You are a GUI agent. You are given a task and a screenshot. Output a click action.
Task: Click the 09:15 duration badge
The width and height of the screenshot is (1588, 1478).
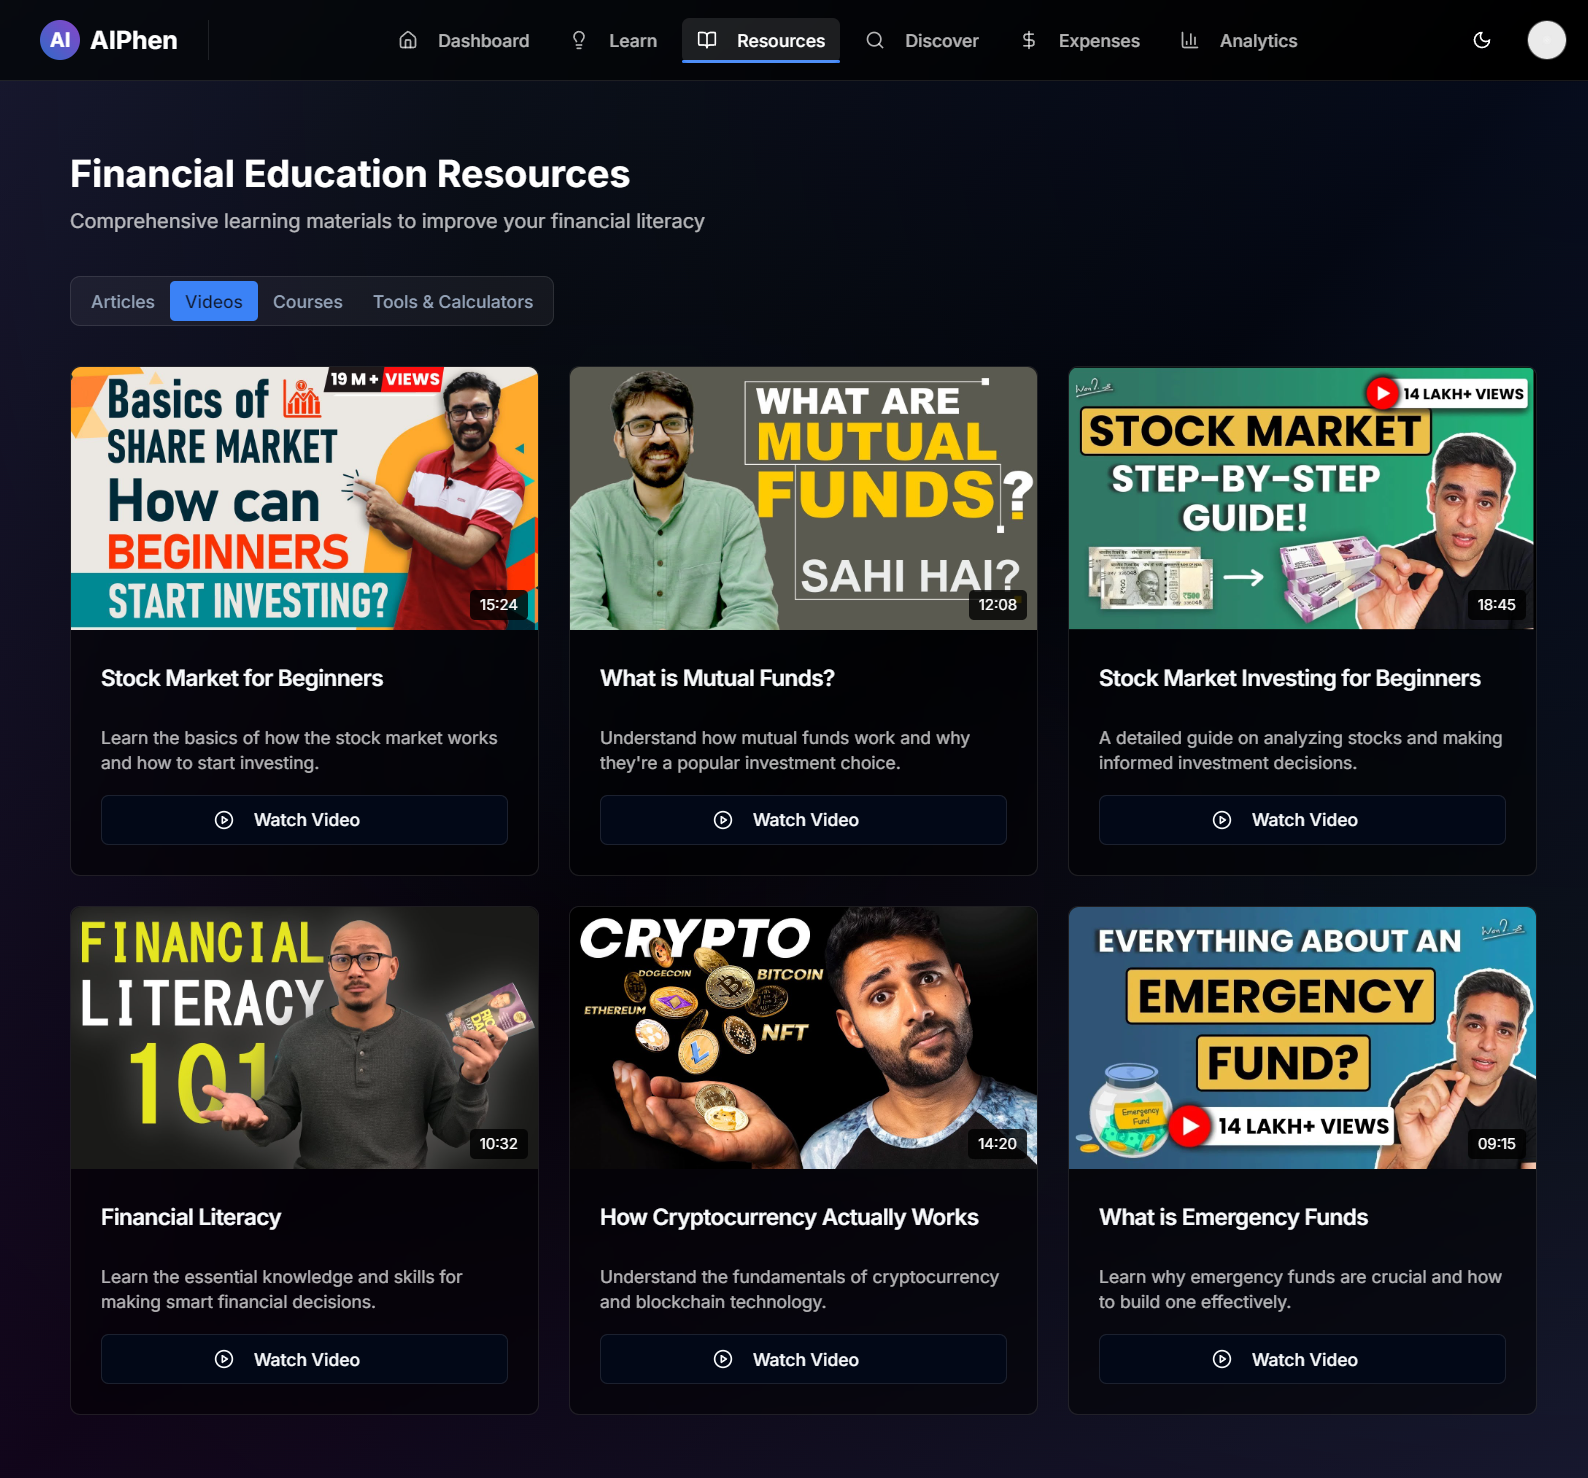tap(1497, 1143)
